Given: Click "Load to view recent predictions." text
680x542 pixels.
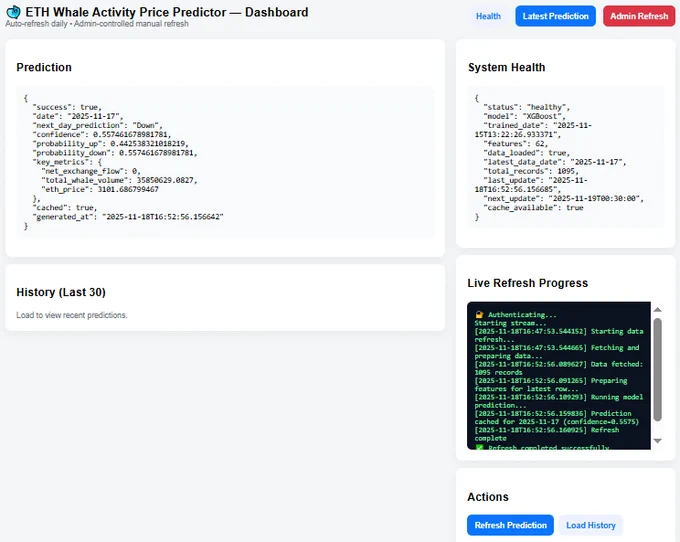Looking at the screenshot, I should pos(72,315).
